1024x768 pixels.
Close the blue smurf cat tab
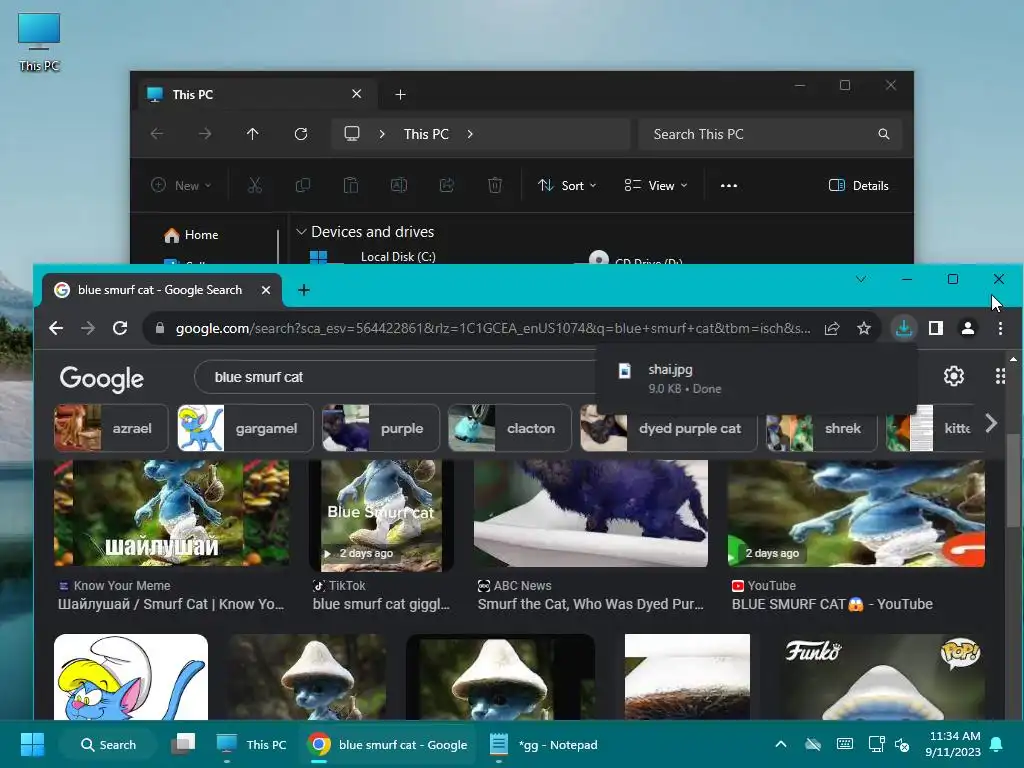pos(266,290)
